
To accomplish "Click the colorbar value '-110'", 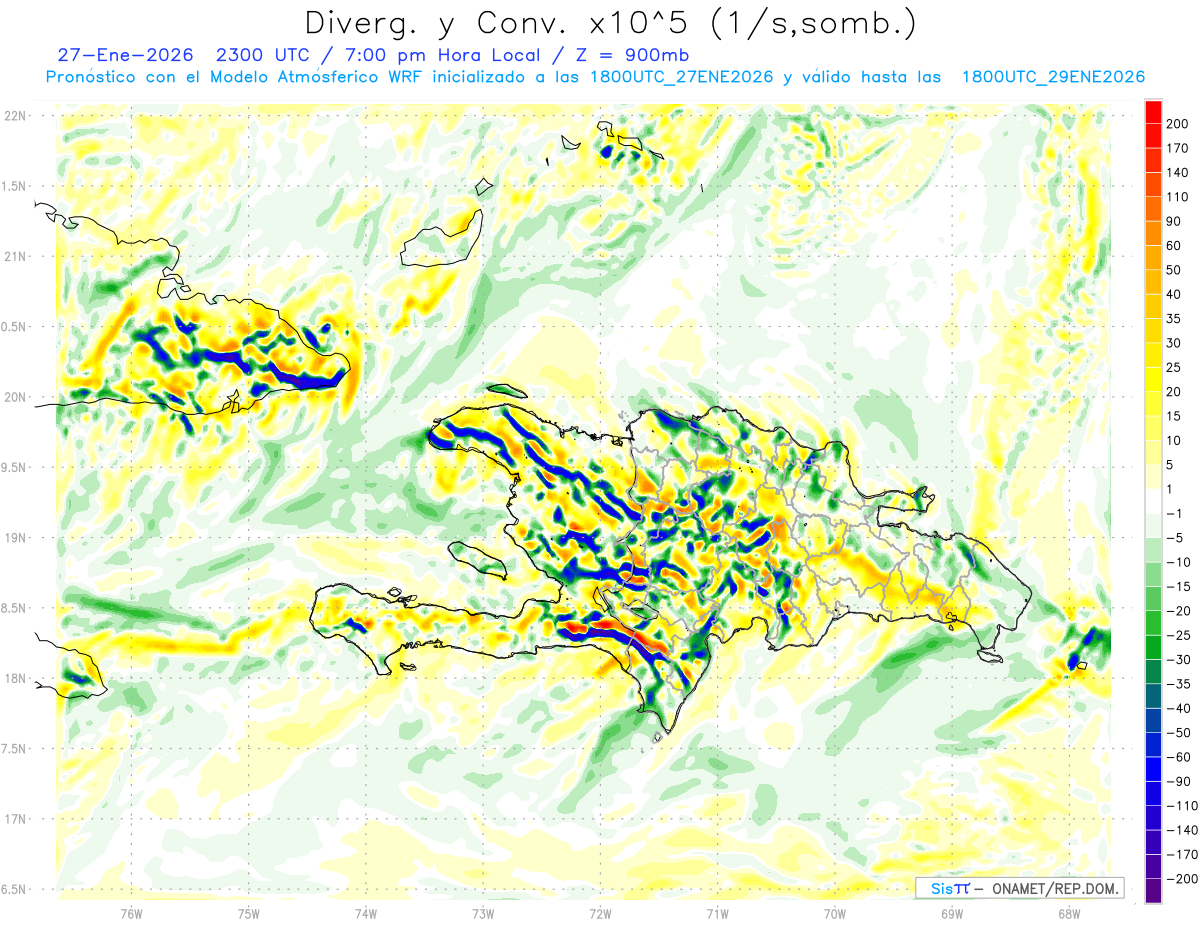I will (x=1182, y=806).
